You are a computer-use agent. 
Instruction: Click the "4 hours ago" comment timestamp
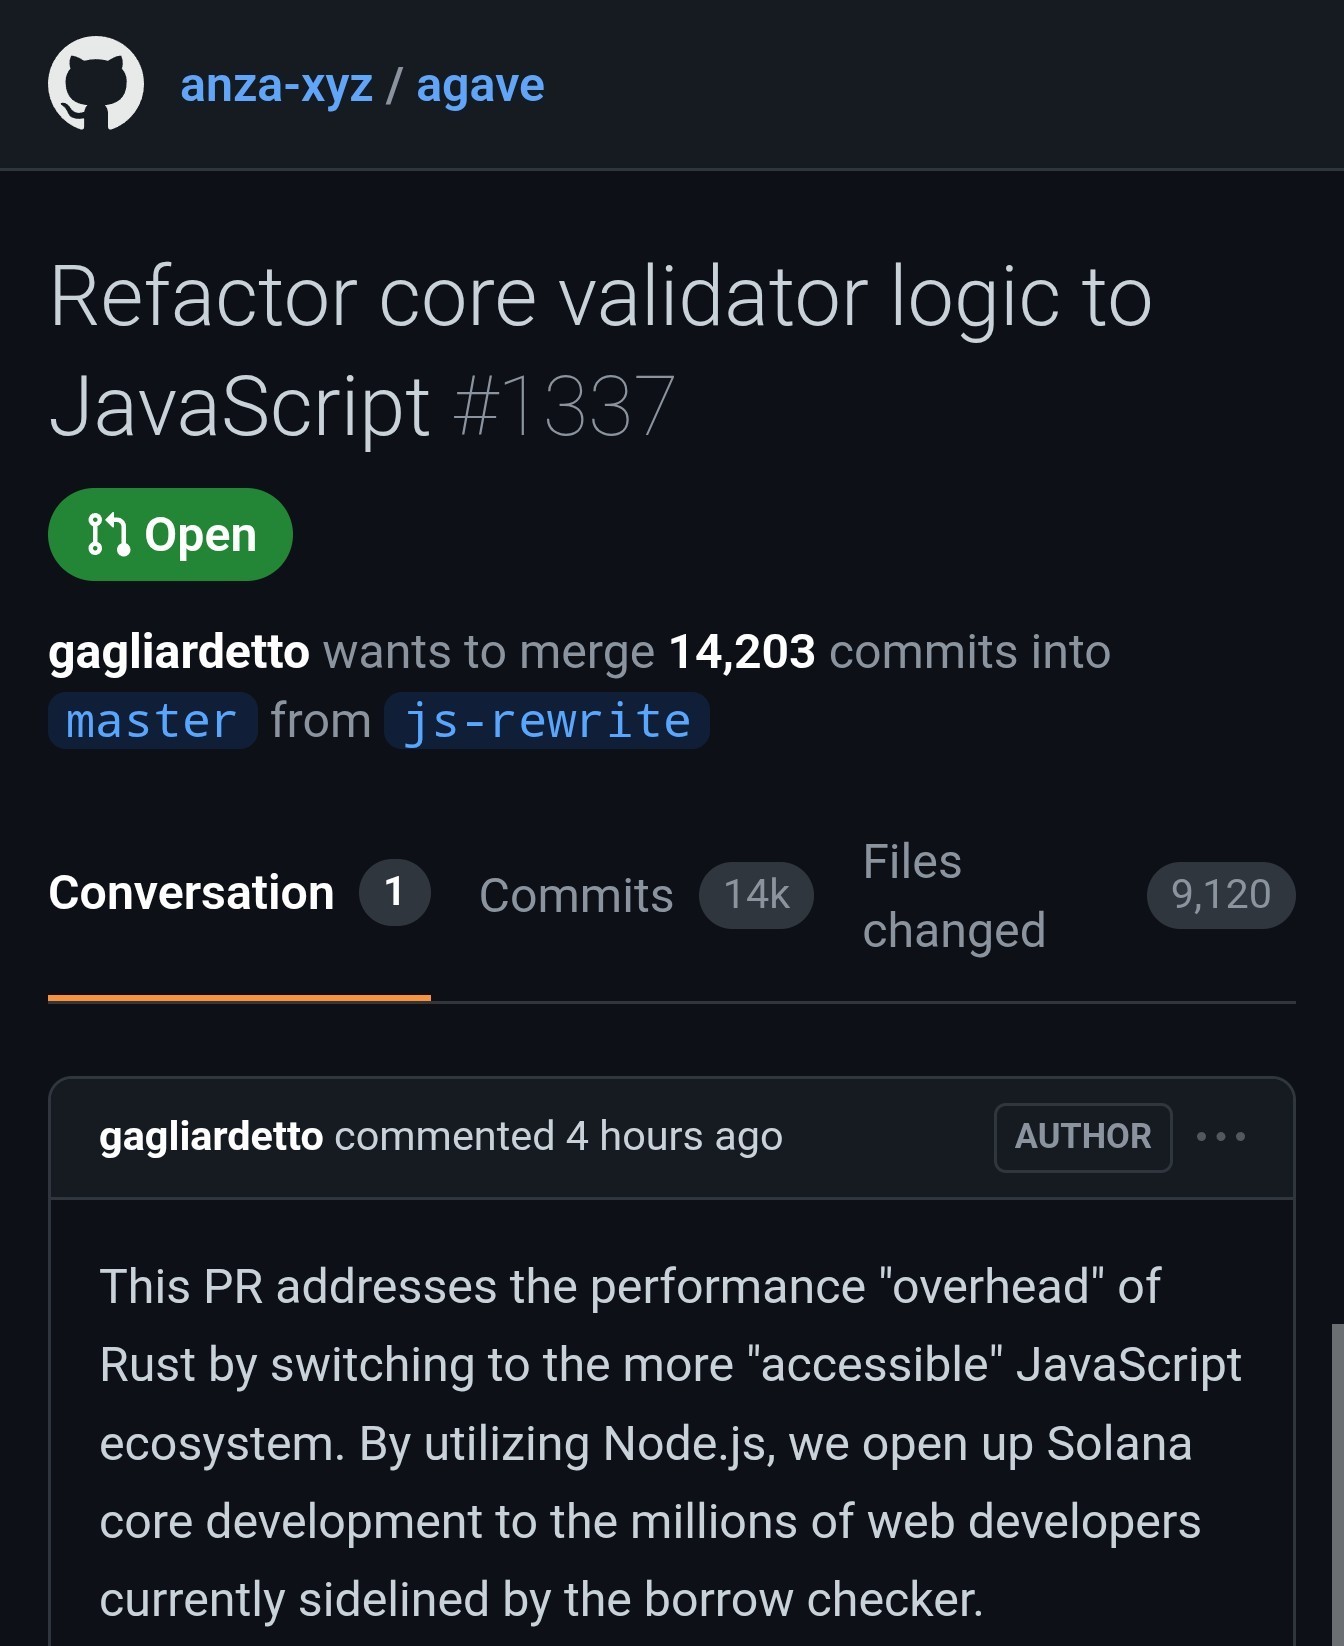674,1137
